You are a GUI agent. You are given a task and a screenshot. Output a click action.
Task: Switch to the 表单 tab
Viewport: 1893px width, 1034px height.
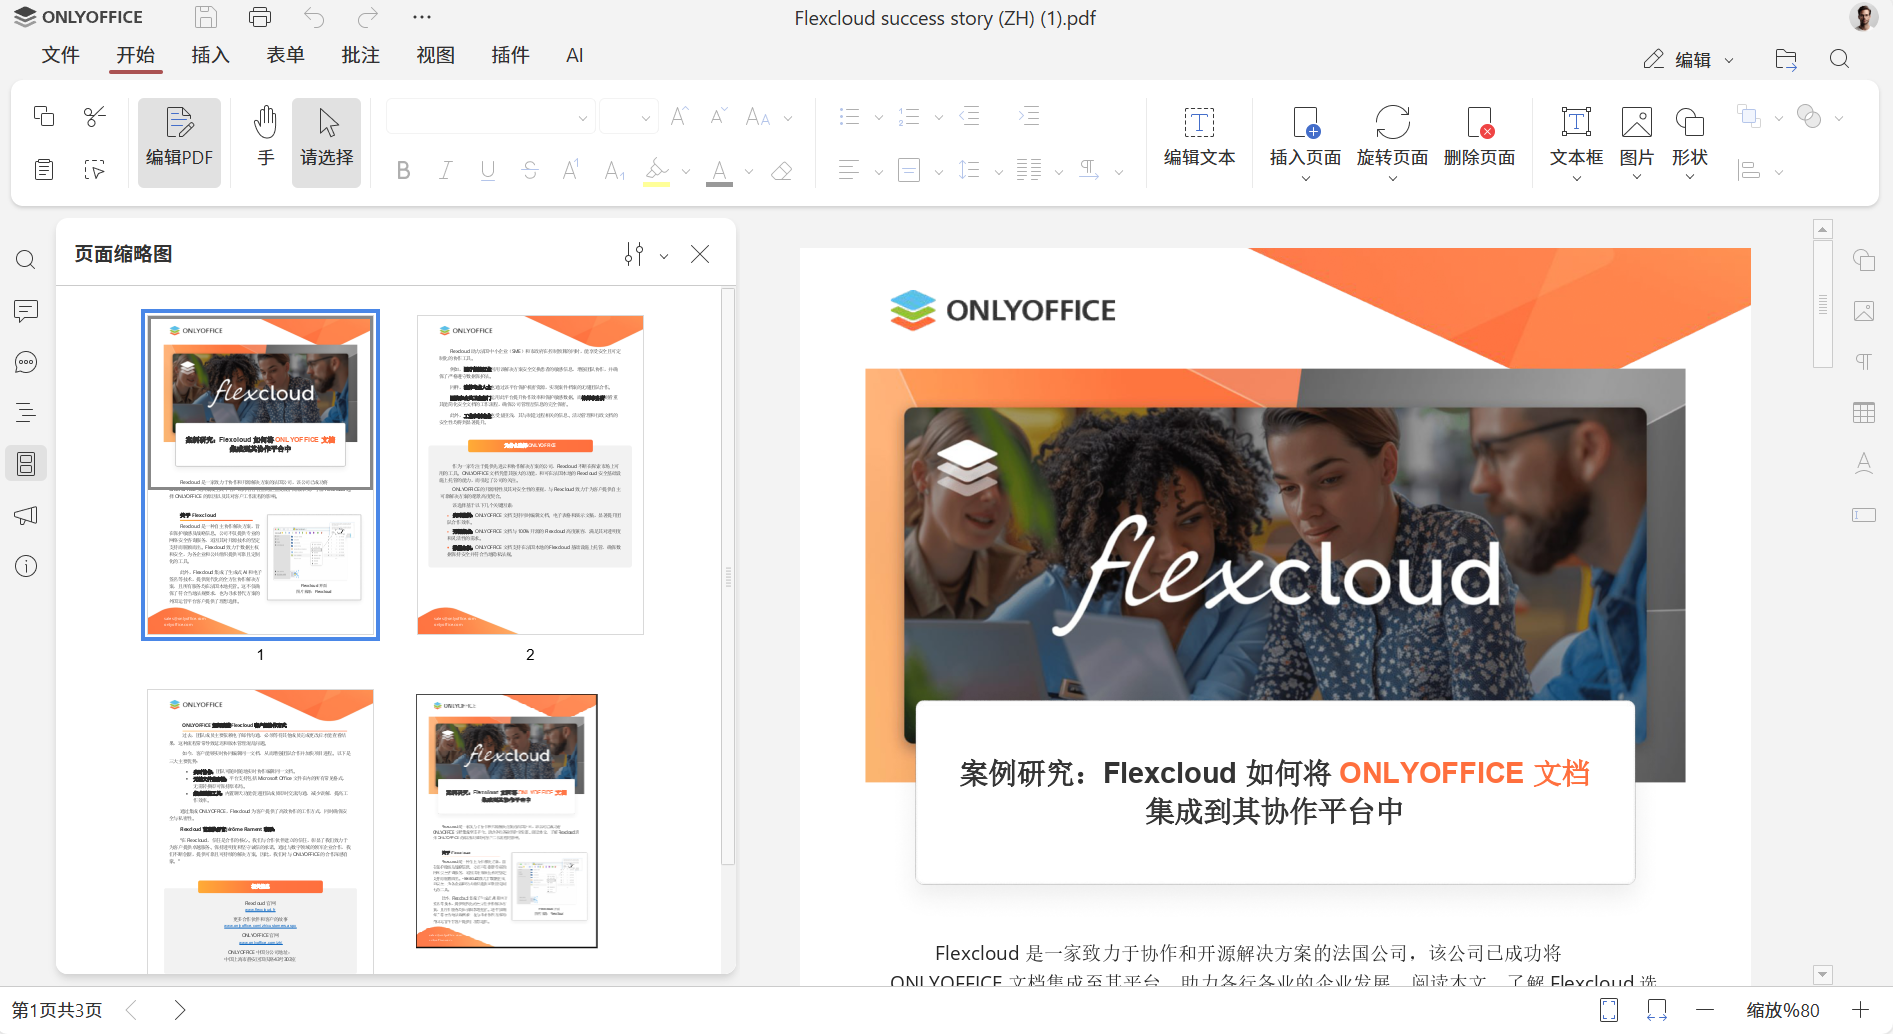[x=285, y=56]
